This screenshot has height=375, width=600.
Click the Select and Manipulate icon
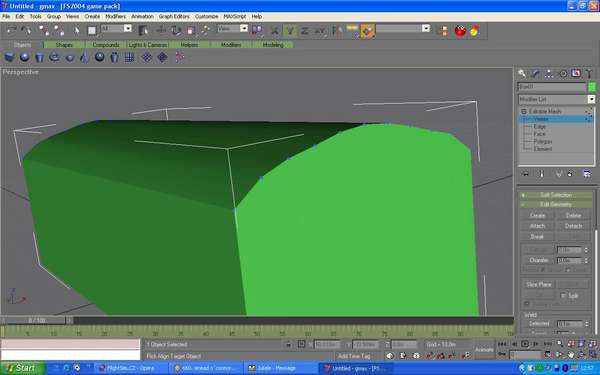[205, 30]
